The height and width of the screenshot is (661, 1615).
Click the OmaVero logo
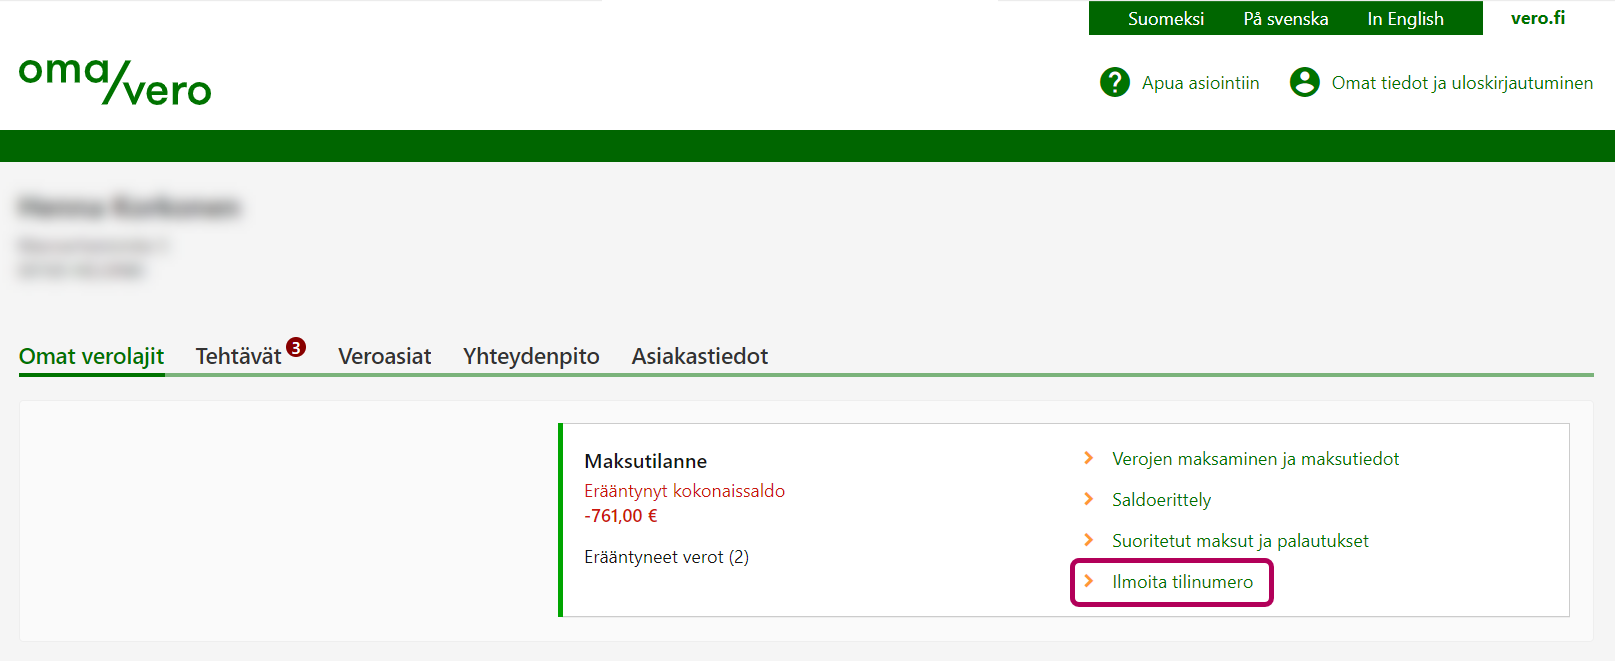[115, 81]
